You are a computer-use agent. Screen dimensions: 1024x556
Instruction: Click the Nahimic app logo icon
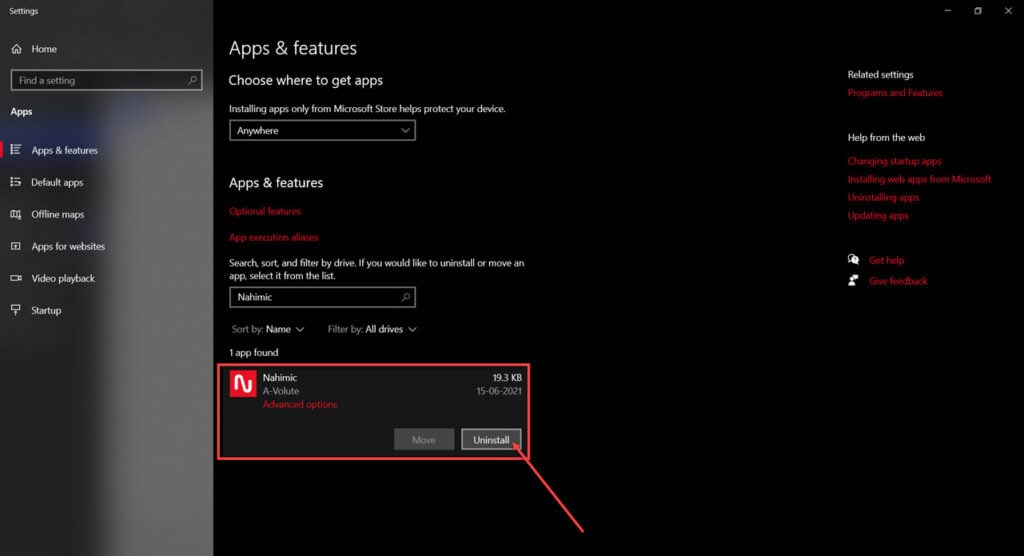tap(243, 384)
